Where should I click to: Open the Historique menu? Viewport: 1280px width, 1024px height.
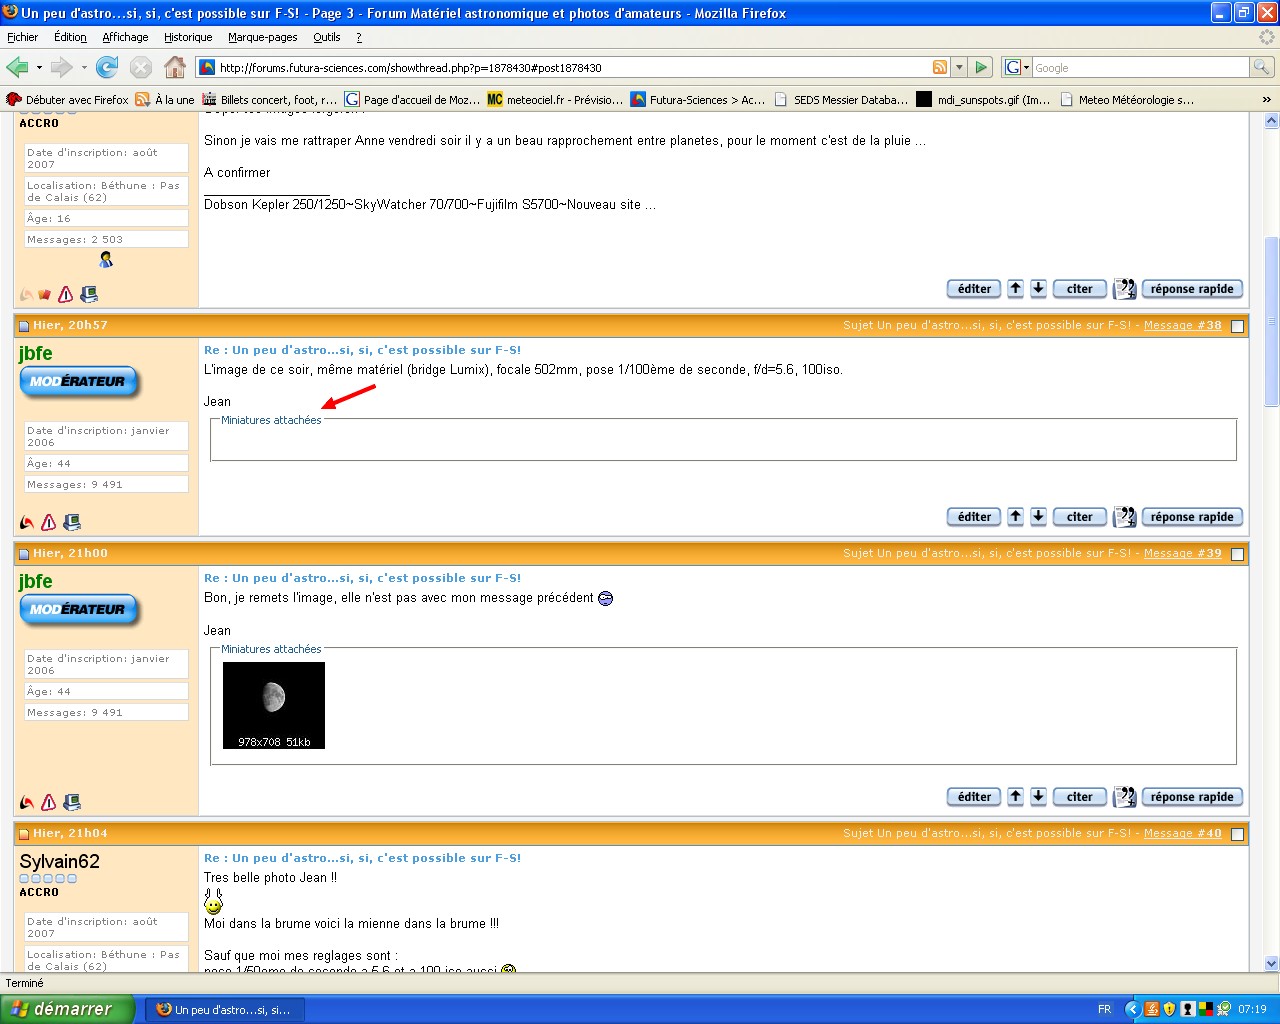coord(188,37)
